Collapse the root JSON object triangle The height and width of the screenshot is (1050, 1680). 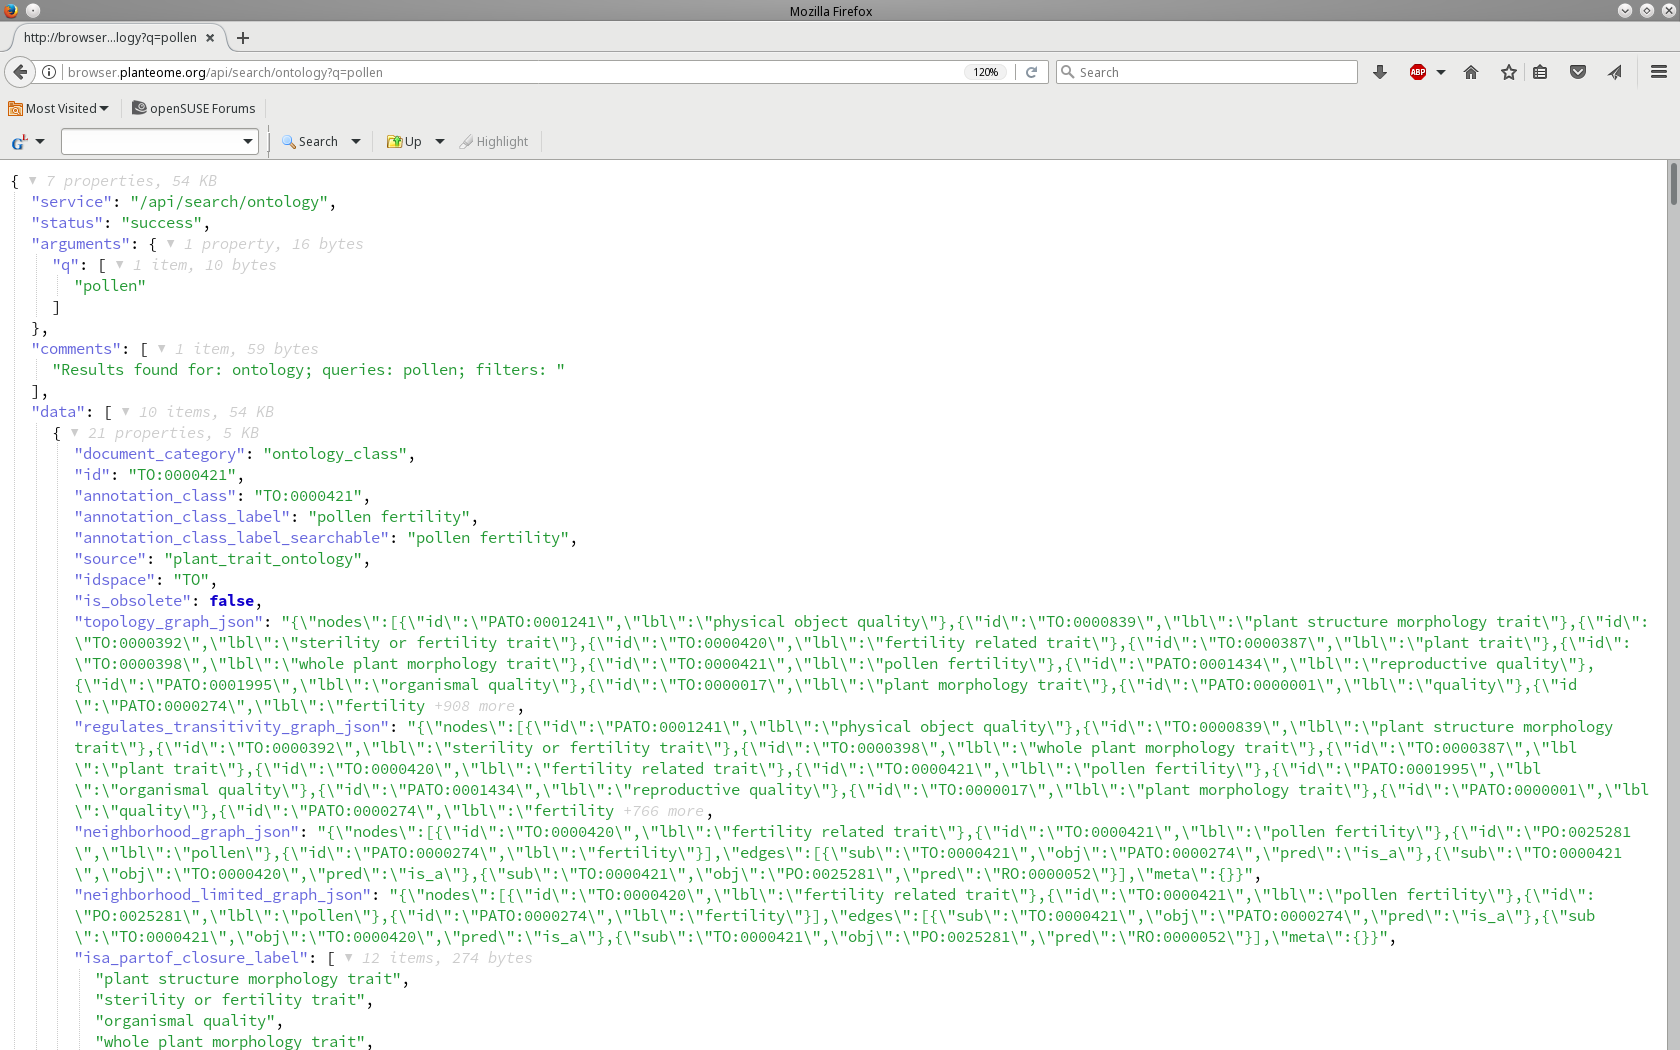[33, 181]
